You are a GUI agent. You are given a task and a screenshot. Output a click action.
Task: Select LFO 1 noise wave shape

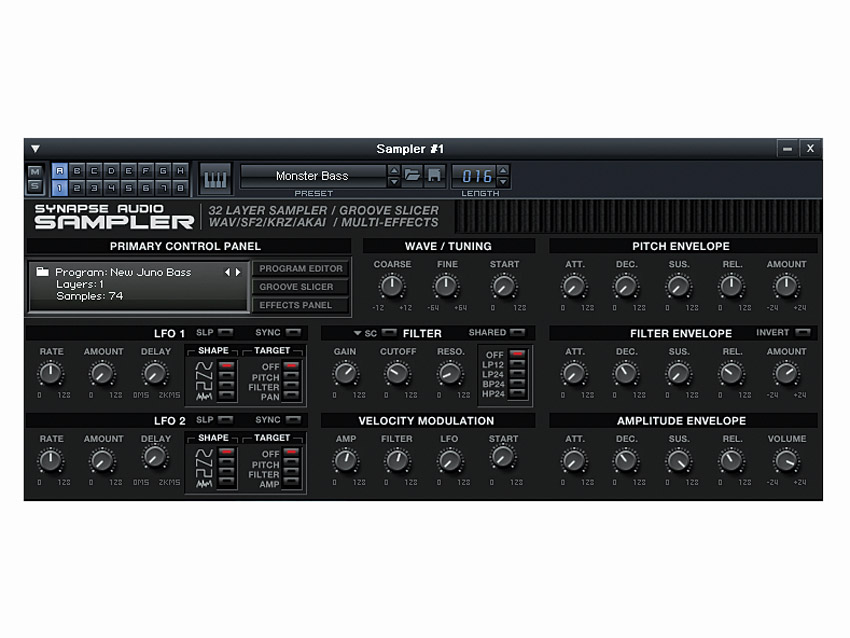point(227,395)
